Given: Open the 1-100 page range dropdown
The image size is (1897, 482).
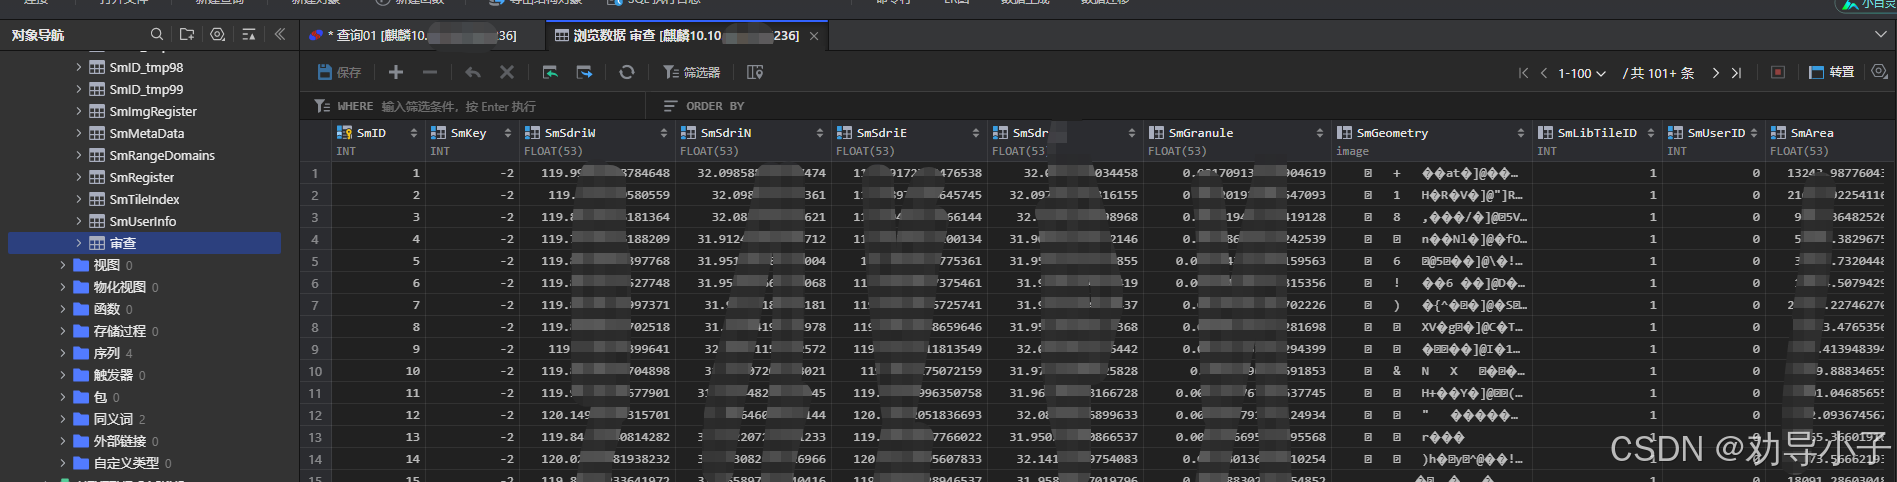Looking at the screenshot, I should (1582, 73).
